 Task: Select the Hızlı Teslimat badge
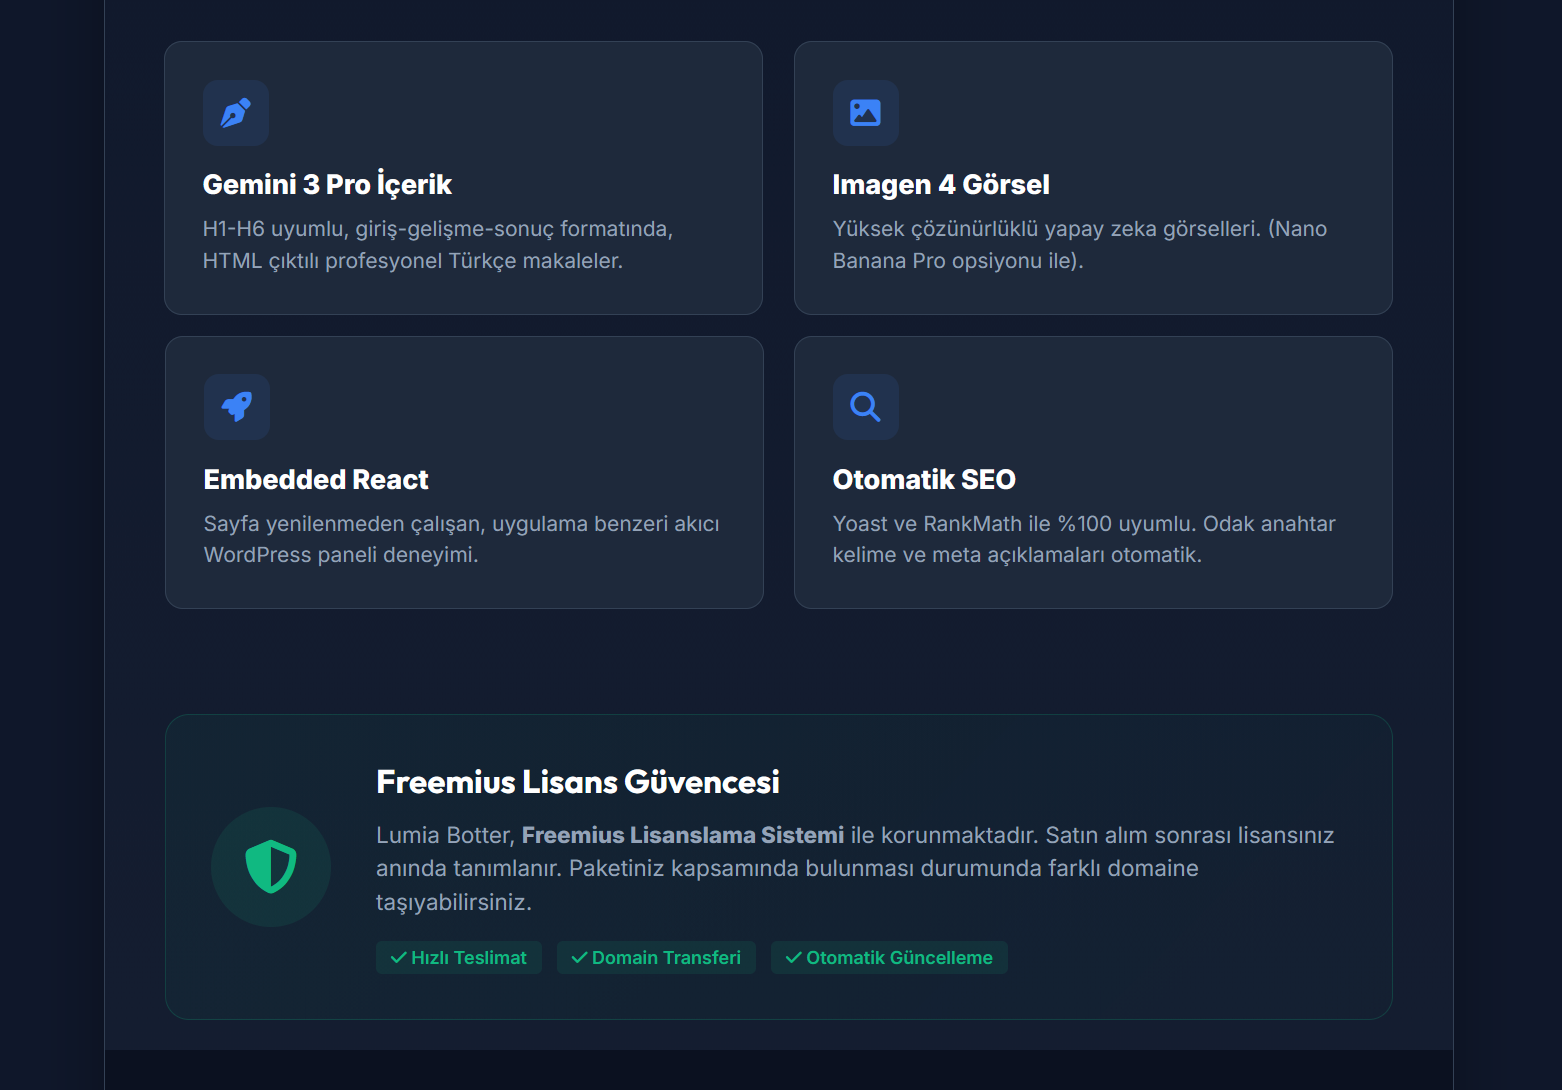pyautogui.click(x=459, y=957)
